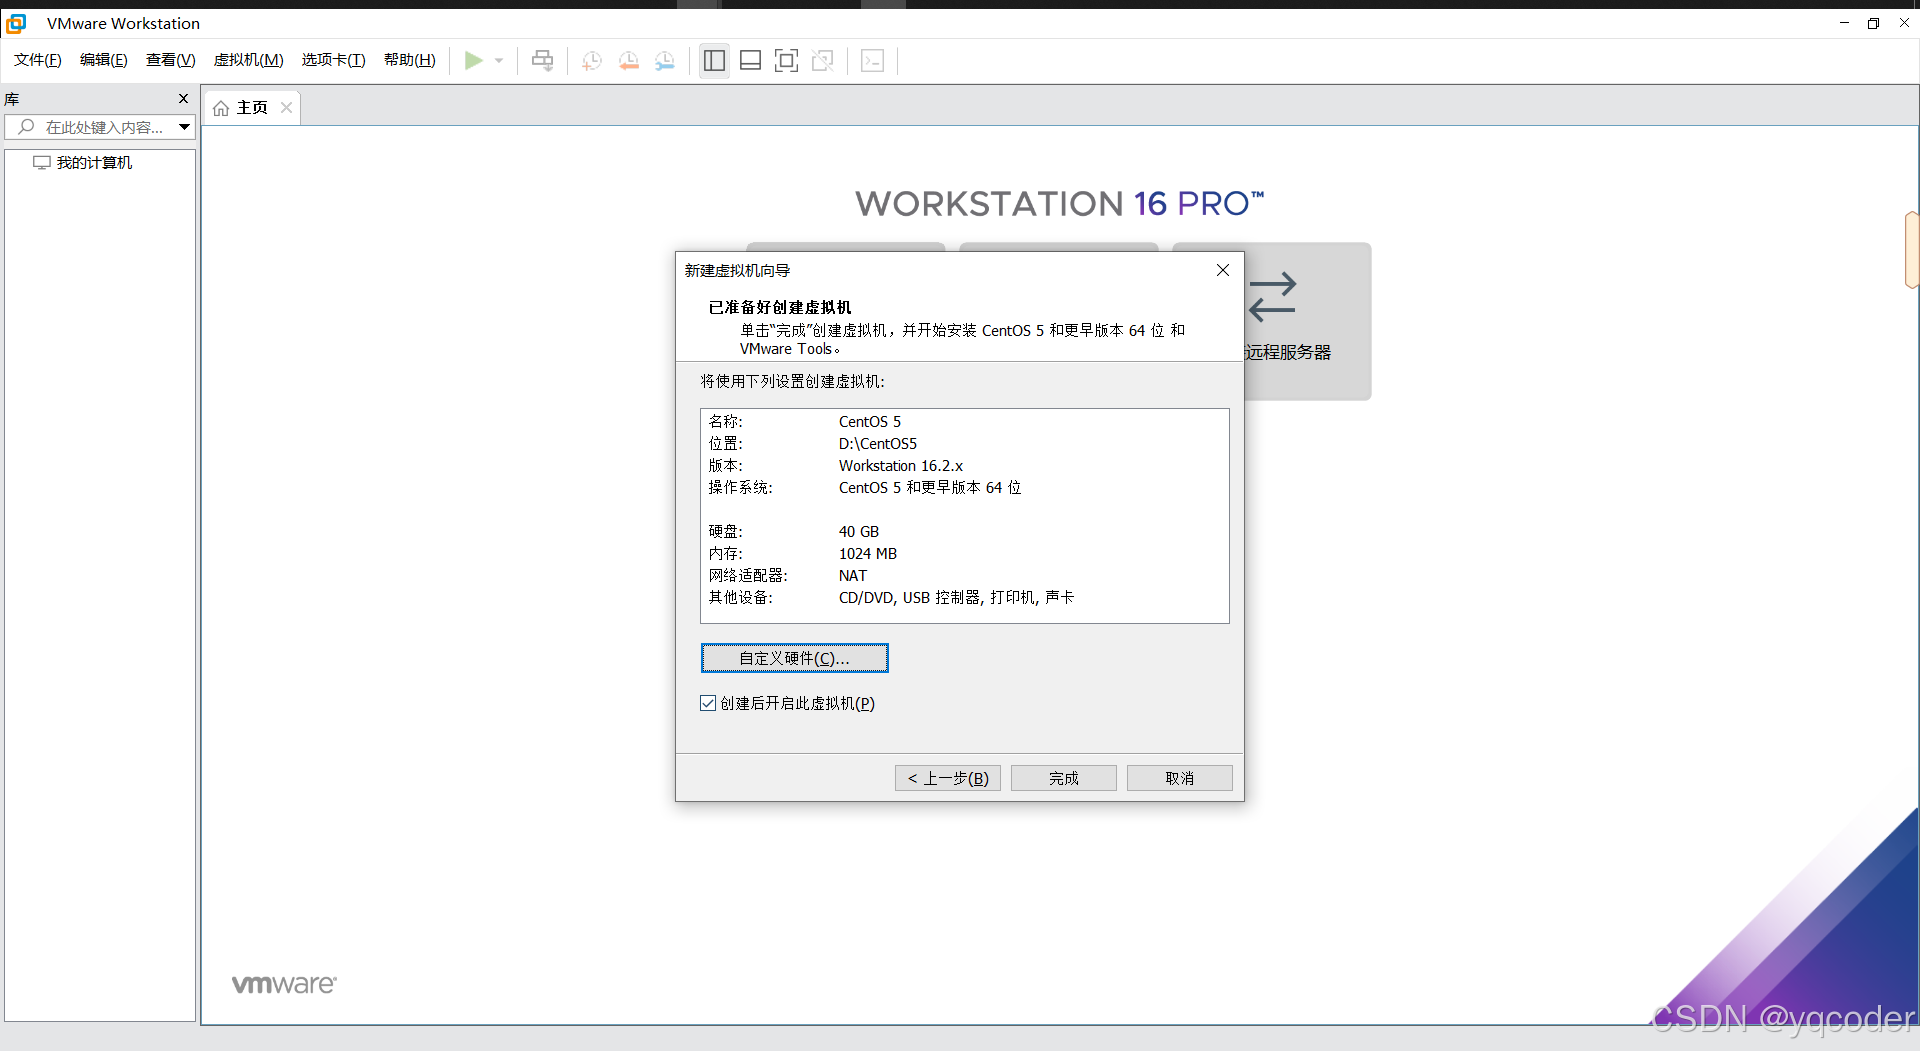Click the CentOS 5 name value
1920x1051 pixels.
click(870, 422)
